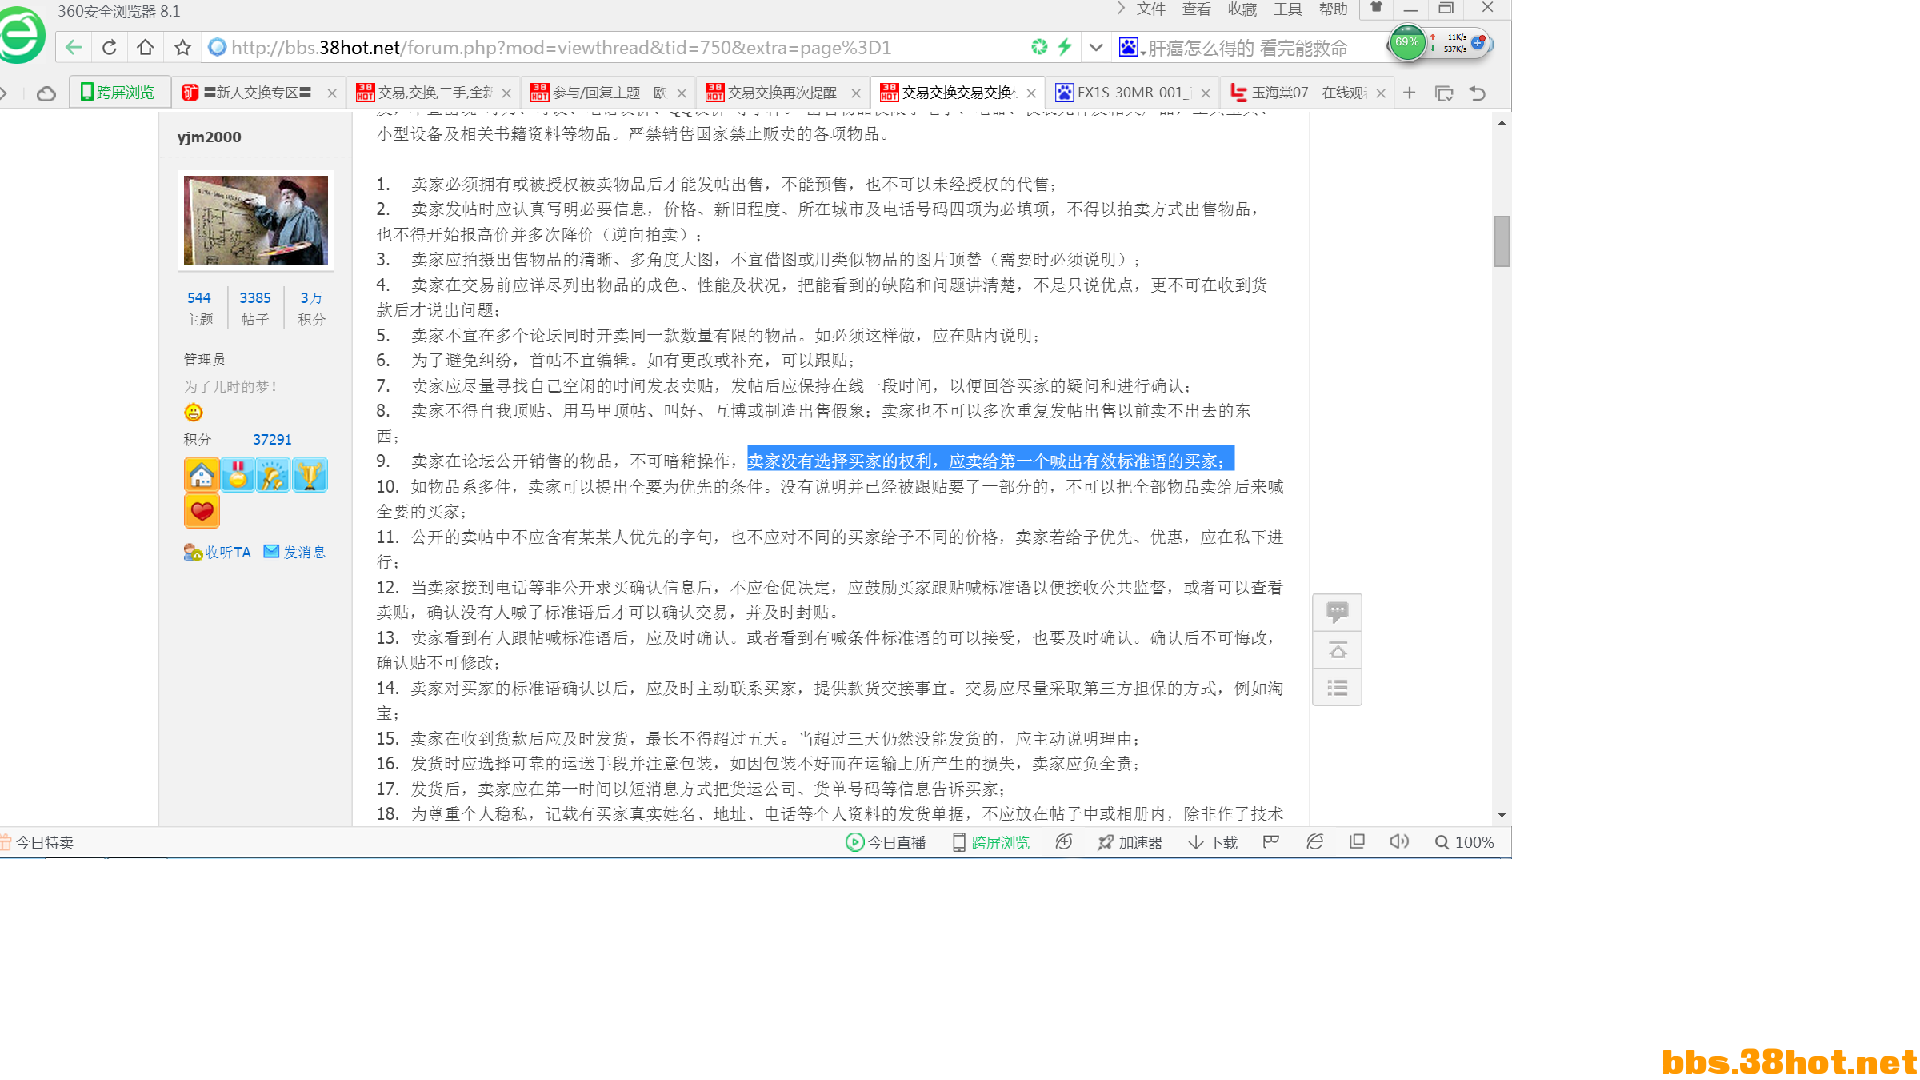This screenshot has height=1080, width=1920.
Task: Close the 新人交换专区 tab
Action: pos(332,93)
